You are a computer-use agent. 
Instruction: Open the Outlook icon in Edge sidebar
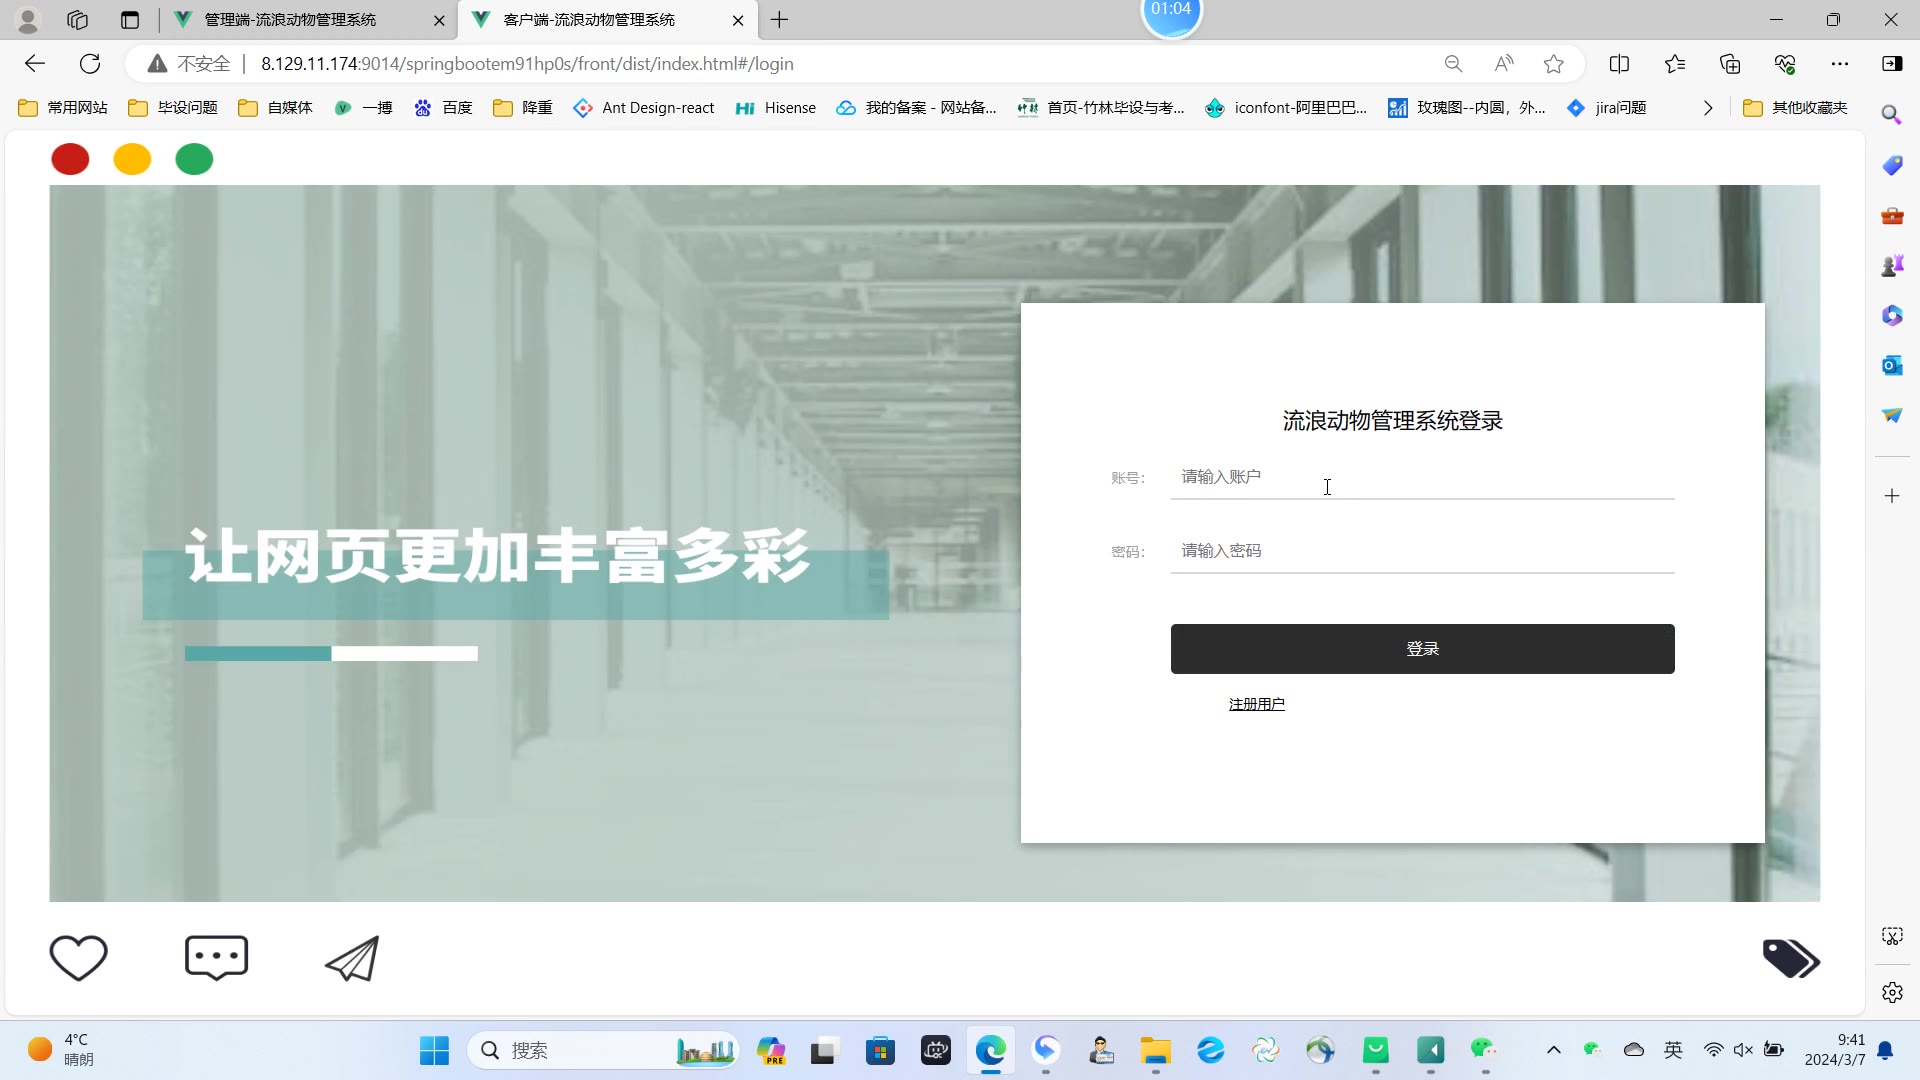pyautogui.click(x=1892, y=366)
